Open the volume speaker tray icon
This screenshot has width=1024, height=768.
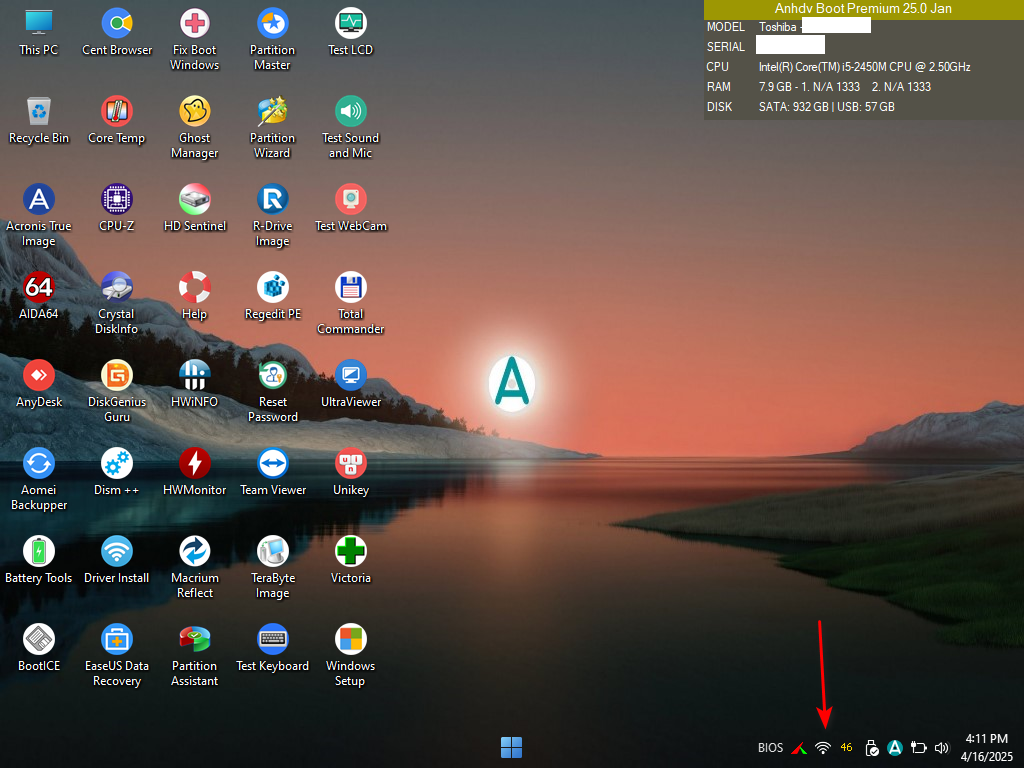(942, 748)
